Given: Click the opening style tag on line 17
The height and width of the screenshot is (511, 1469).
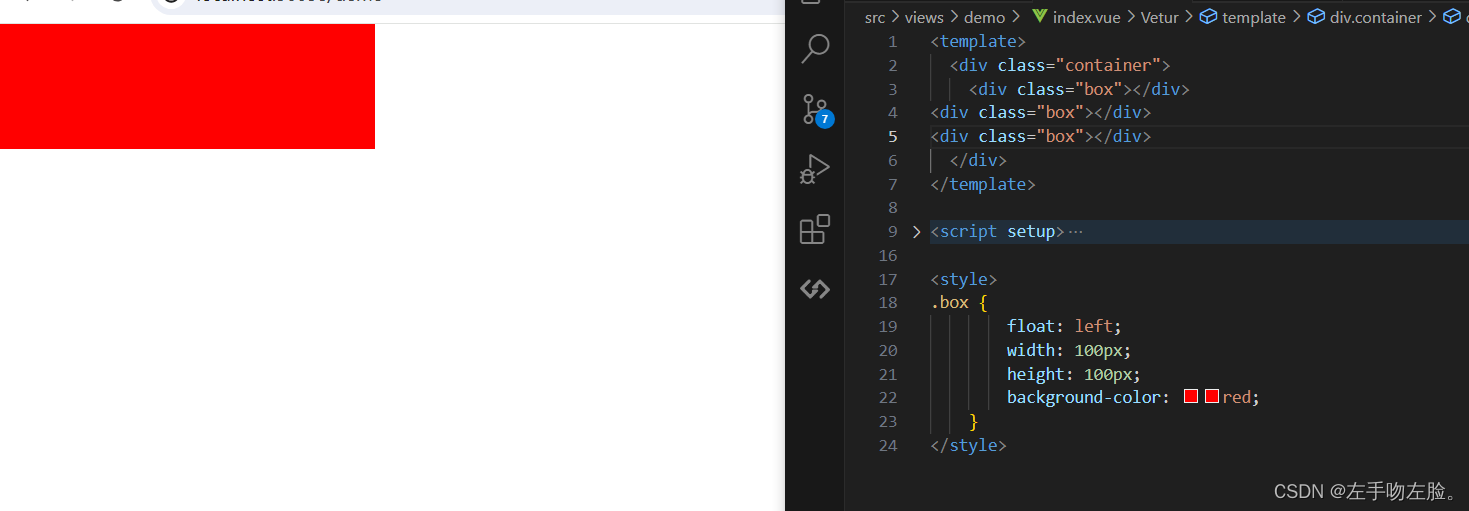Looking at the screenshot, I should 963,280.
